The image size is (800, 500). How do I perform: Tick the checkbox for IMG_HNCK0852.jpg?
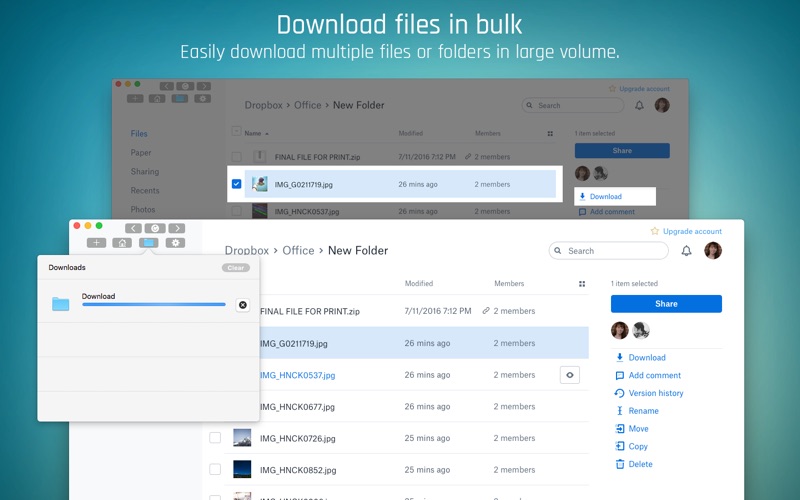click(215, 469)
